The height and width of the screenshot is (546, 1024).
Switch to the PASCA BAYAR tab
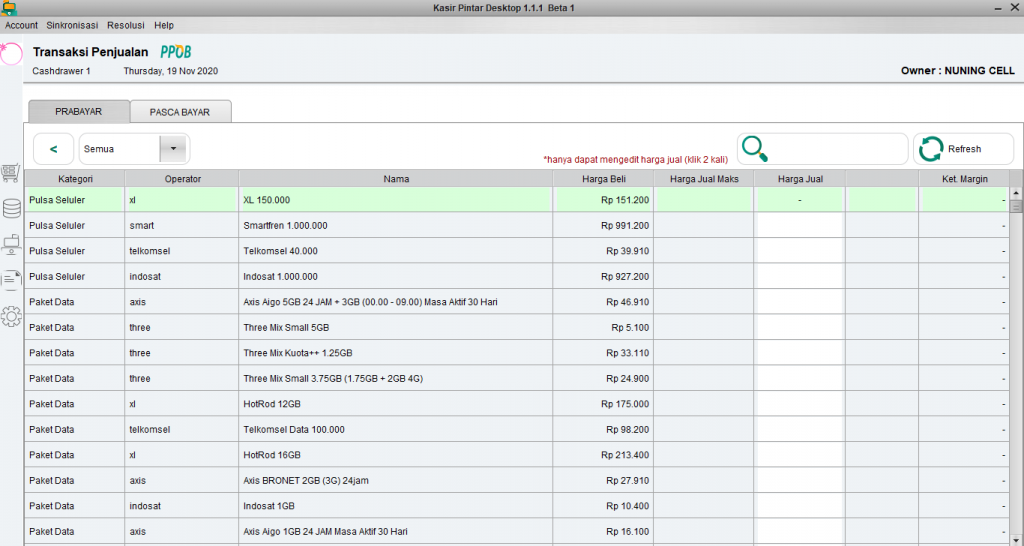(180, 112)
